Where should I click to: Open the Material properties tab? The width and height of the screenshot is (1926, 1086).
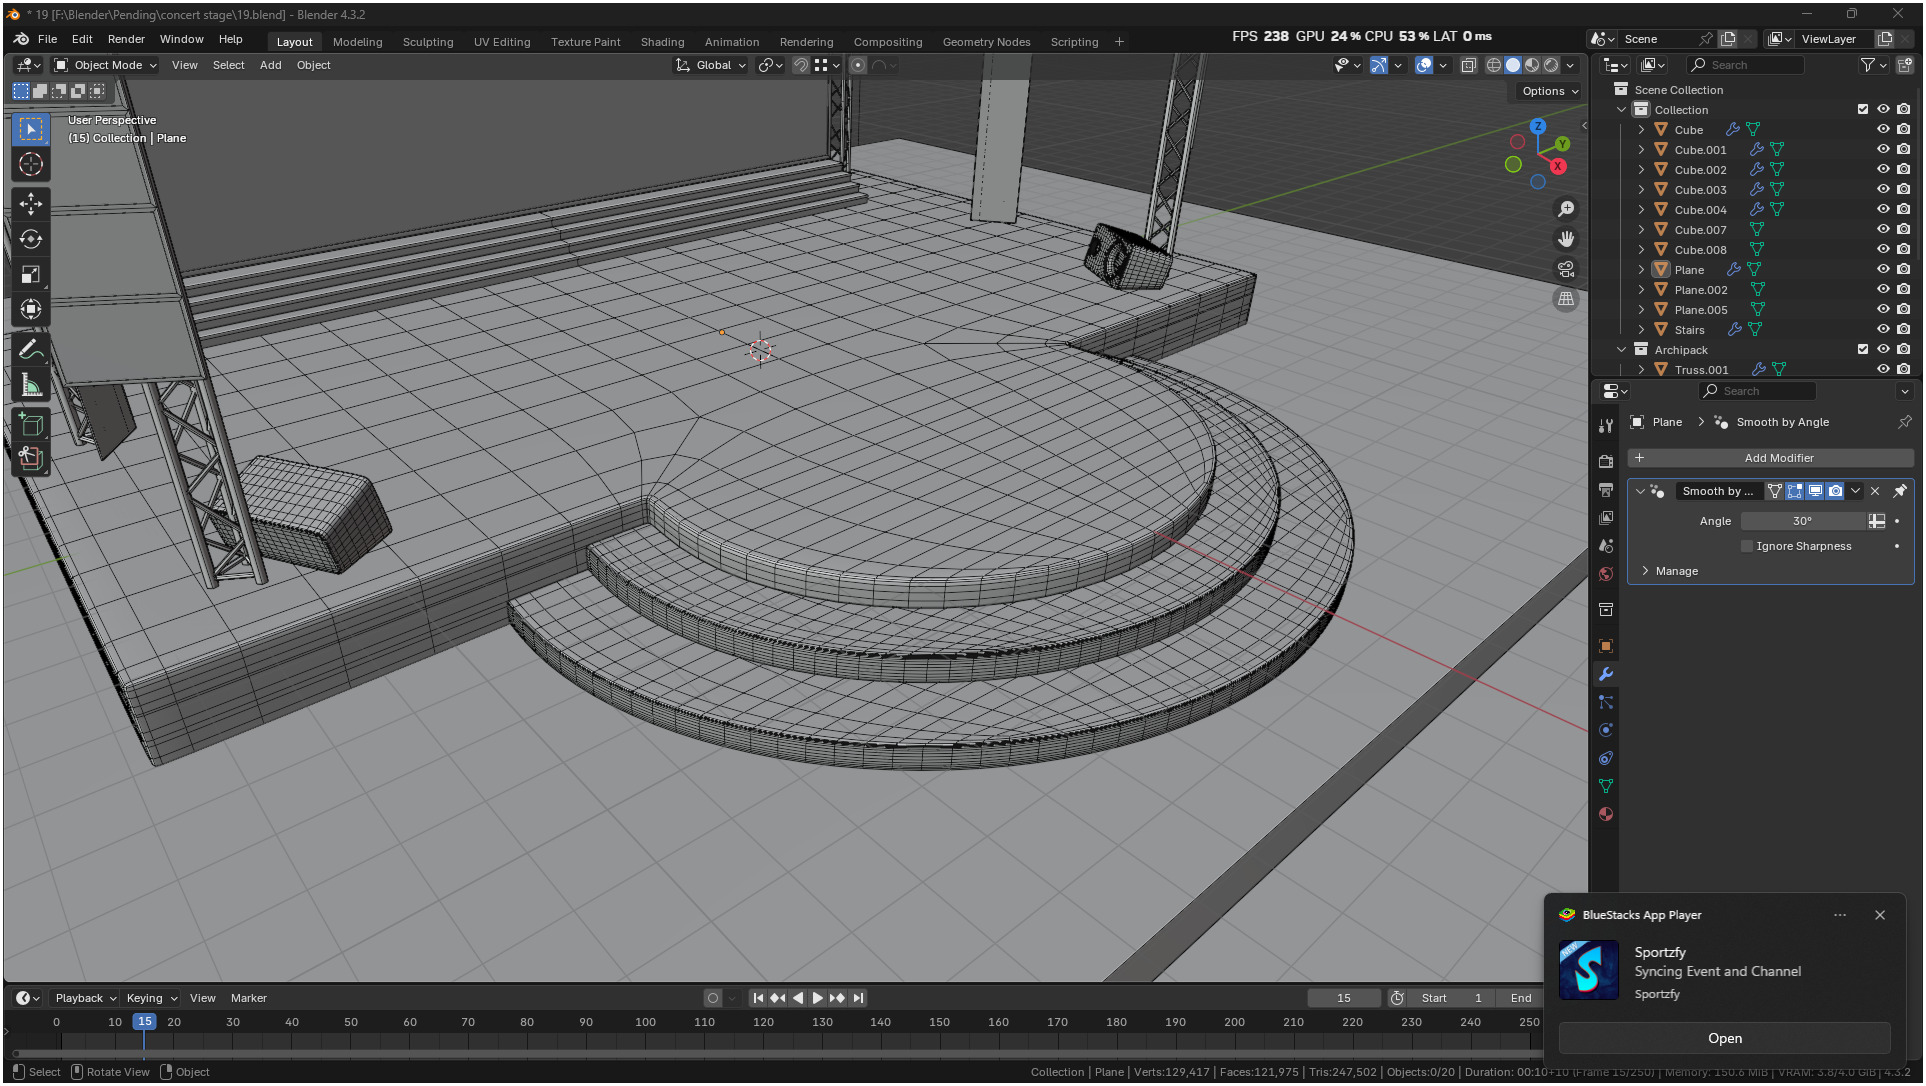[x=1606, y=814]
